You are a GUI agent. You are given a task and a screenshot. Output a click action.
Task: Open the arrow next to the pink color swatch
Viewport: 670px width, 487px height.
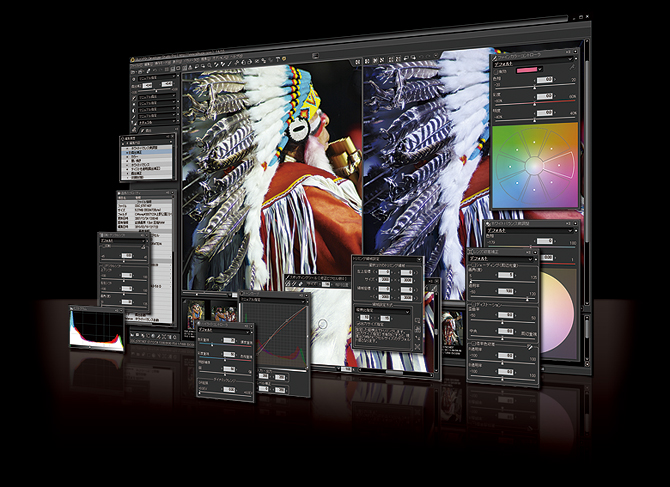tap(540, 69)
